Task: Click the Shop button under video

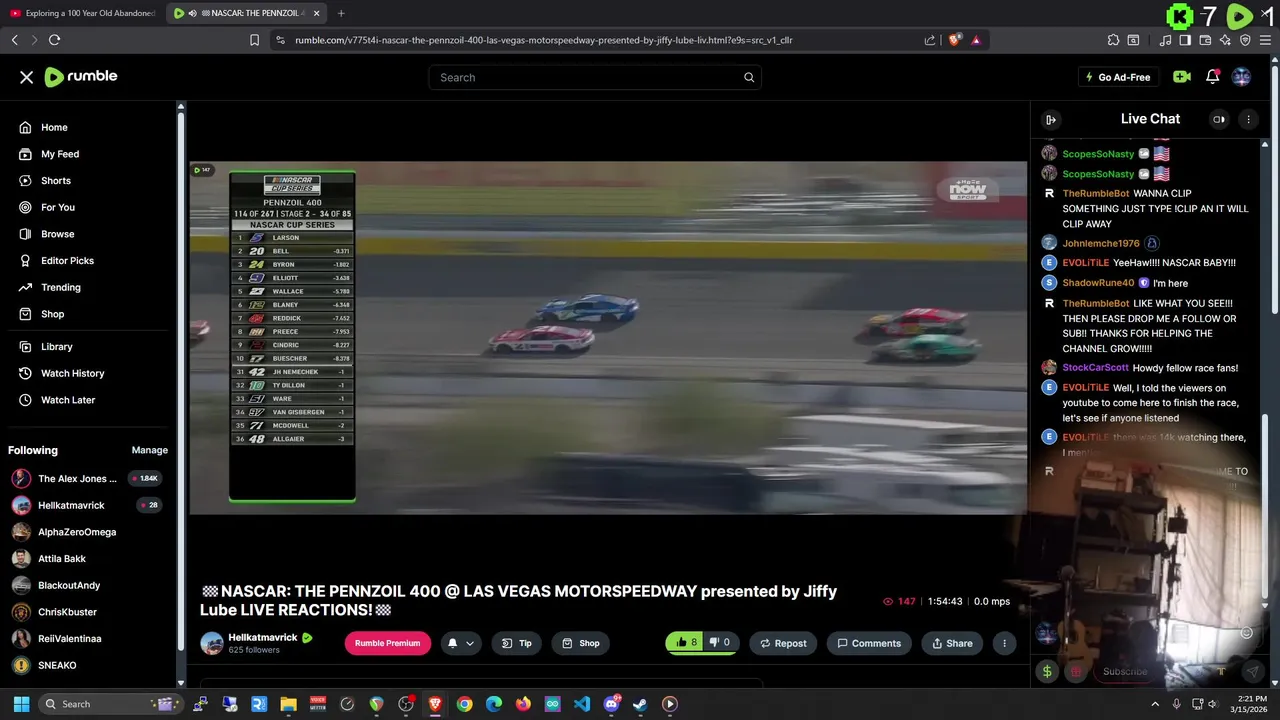Action: (581, 643)
